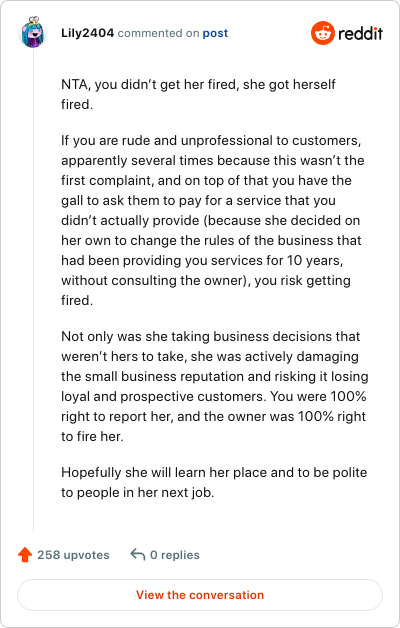Click the line beginning "first complaint, and on"

(206, 180)
